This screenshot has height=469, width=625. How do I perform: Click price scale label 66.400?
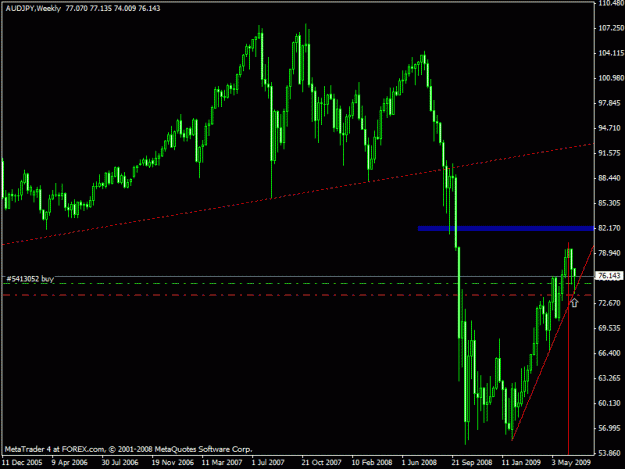[x=609, y=353]
